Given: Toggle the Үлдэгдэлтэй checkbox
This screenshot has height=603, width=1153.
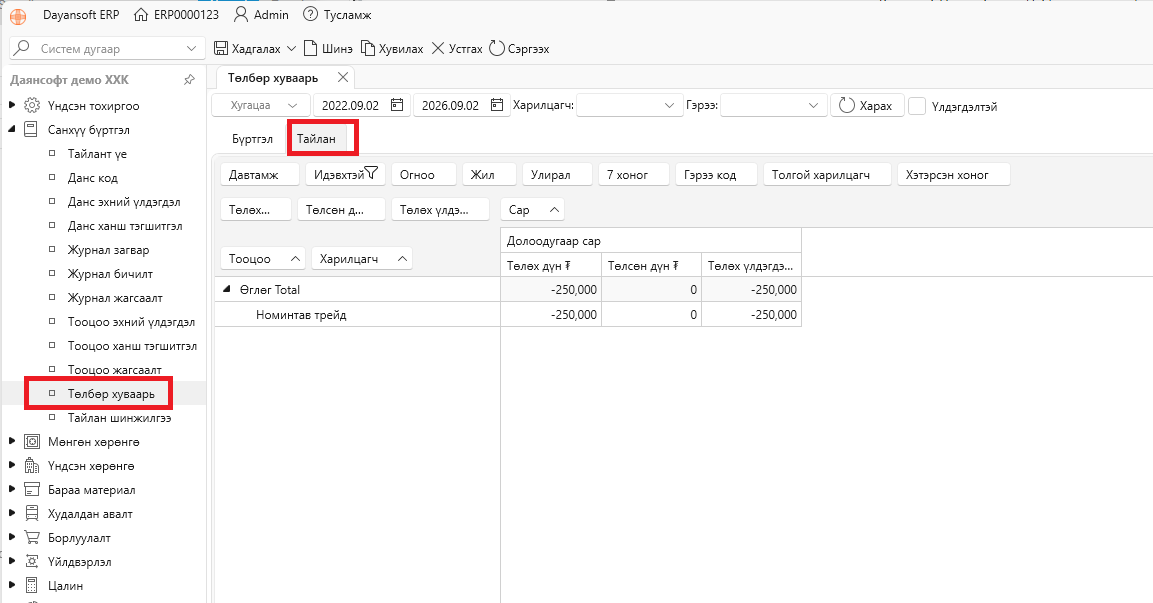Looking at the screenshot, I should [917, 106].
